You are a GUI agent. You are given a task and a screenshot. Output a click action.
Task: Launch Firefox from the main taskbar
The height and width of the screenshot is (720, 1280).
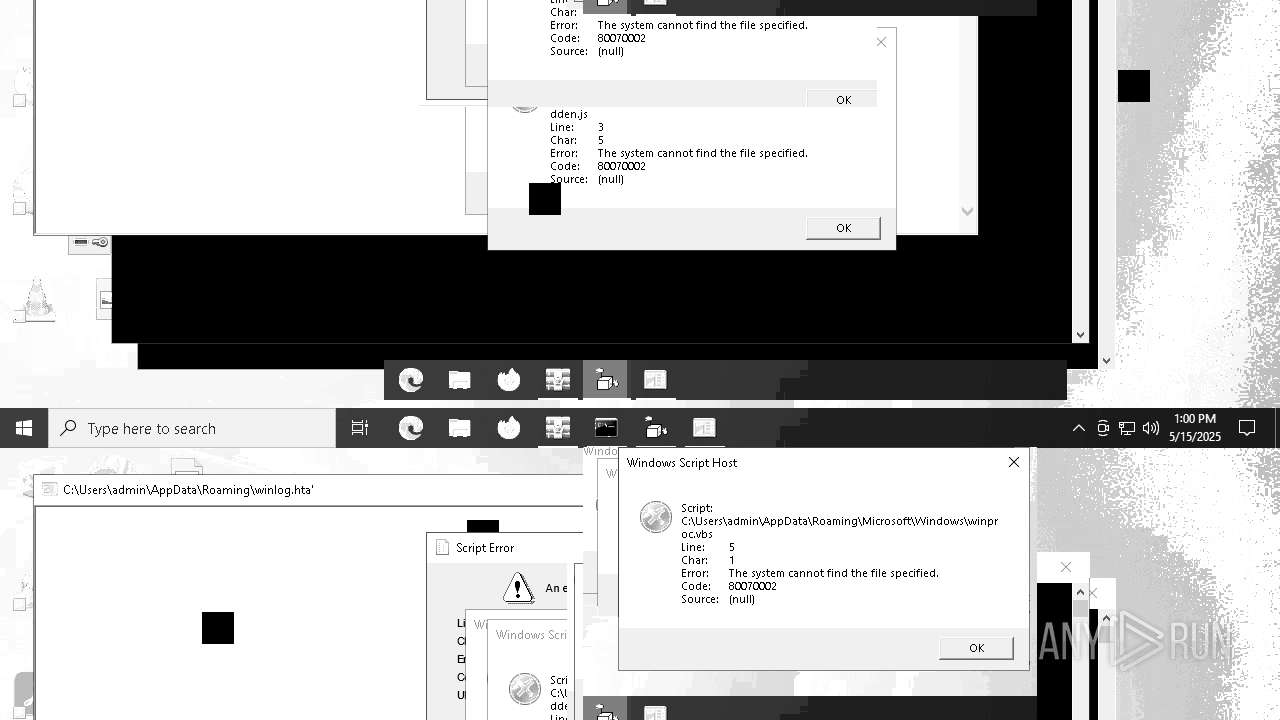coord(509,428)
